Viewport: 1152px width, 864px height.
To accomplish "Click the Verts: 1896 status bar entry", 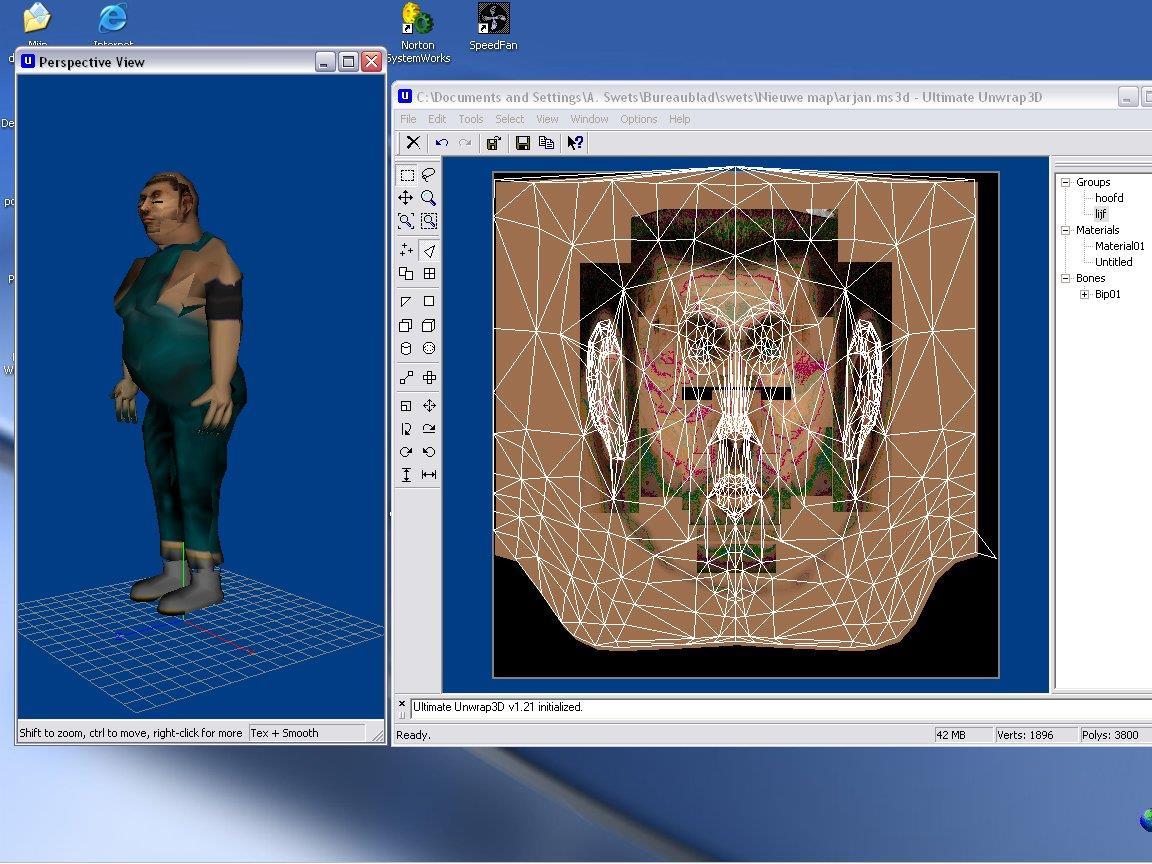I will point(1025,735).
